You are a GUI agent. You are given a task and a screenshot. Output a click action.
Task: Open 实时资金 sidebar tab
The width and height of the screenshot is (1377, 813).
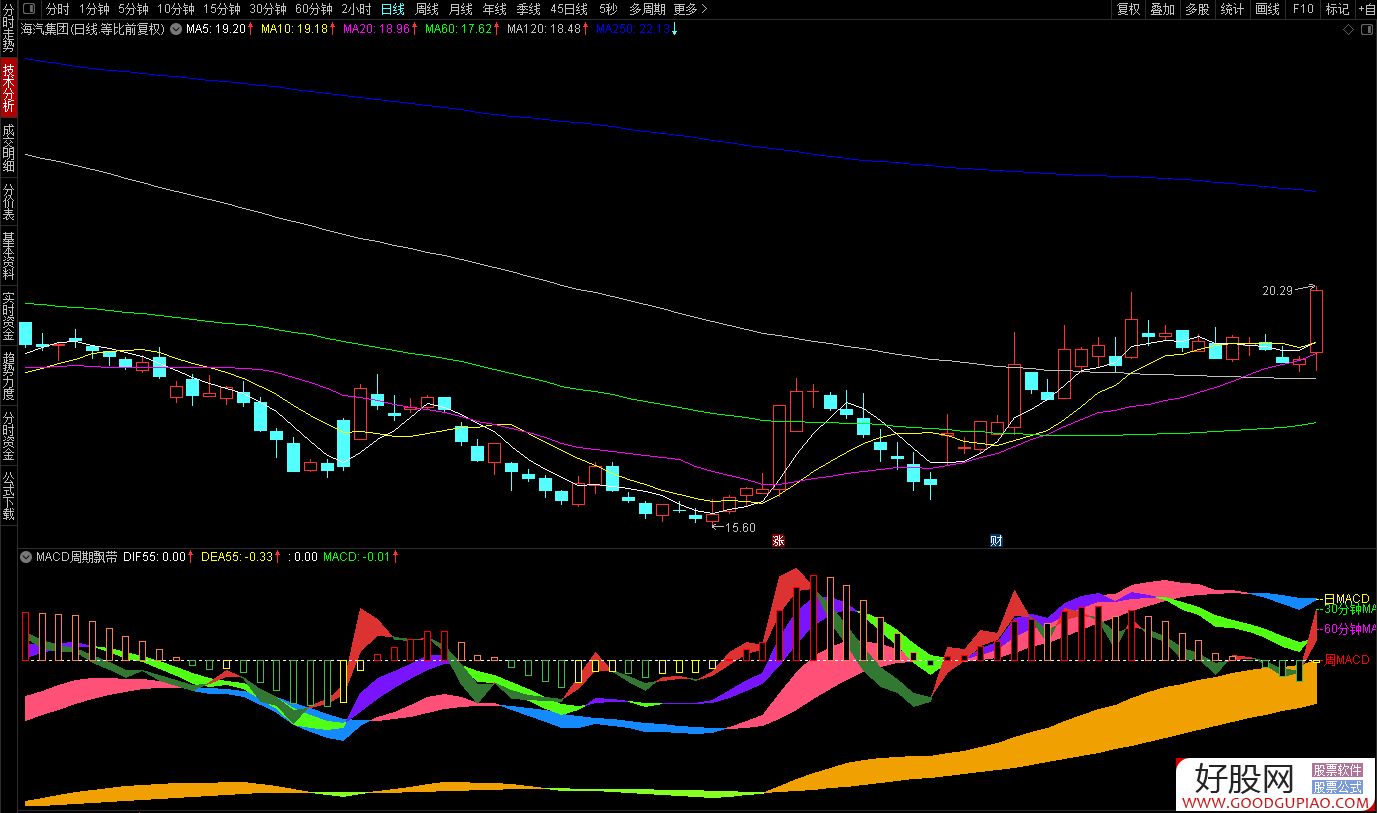pyautogui.click(x=8, y=316)
